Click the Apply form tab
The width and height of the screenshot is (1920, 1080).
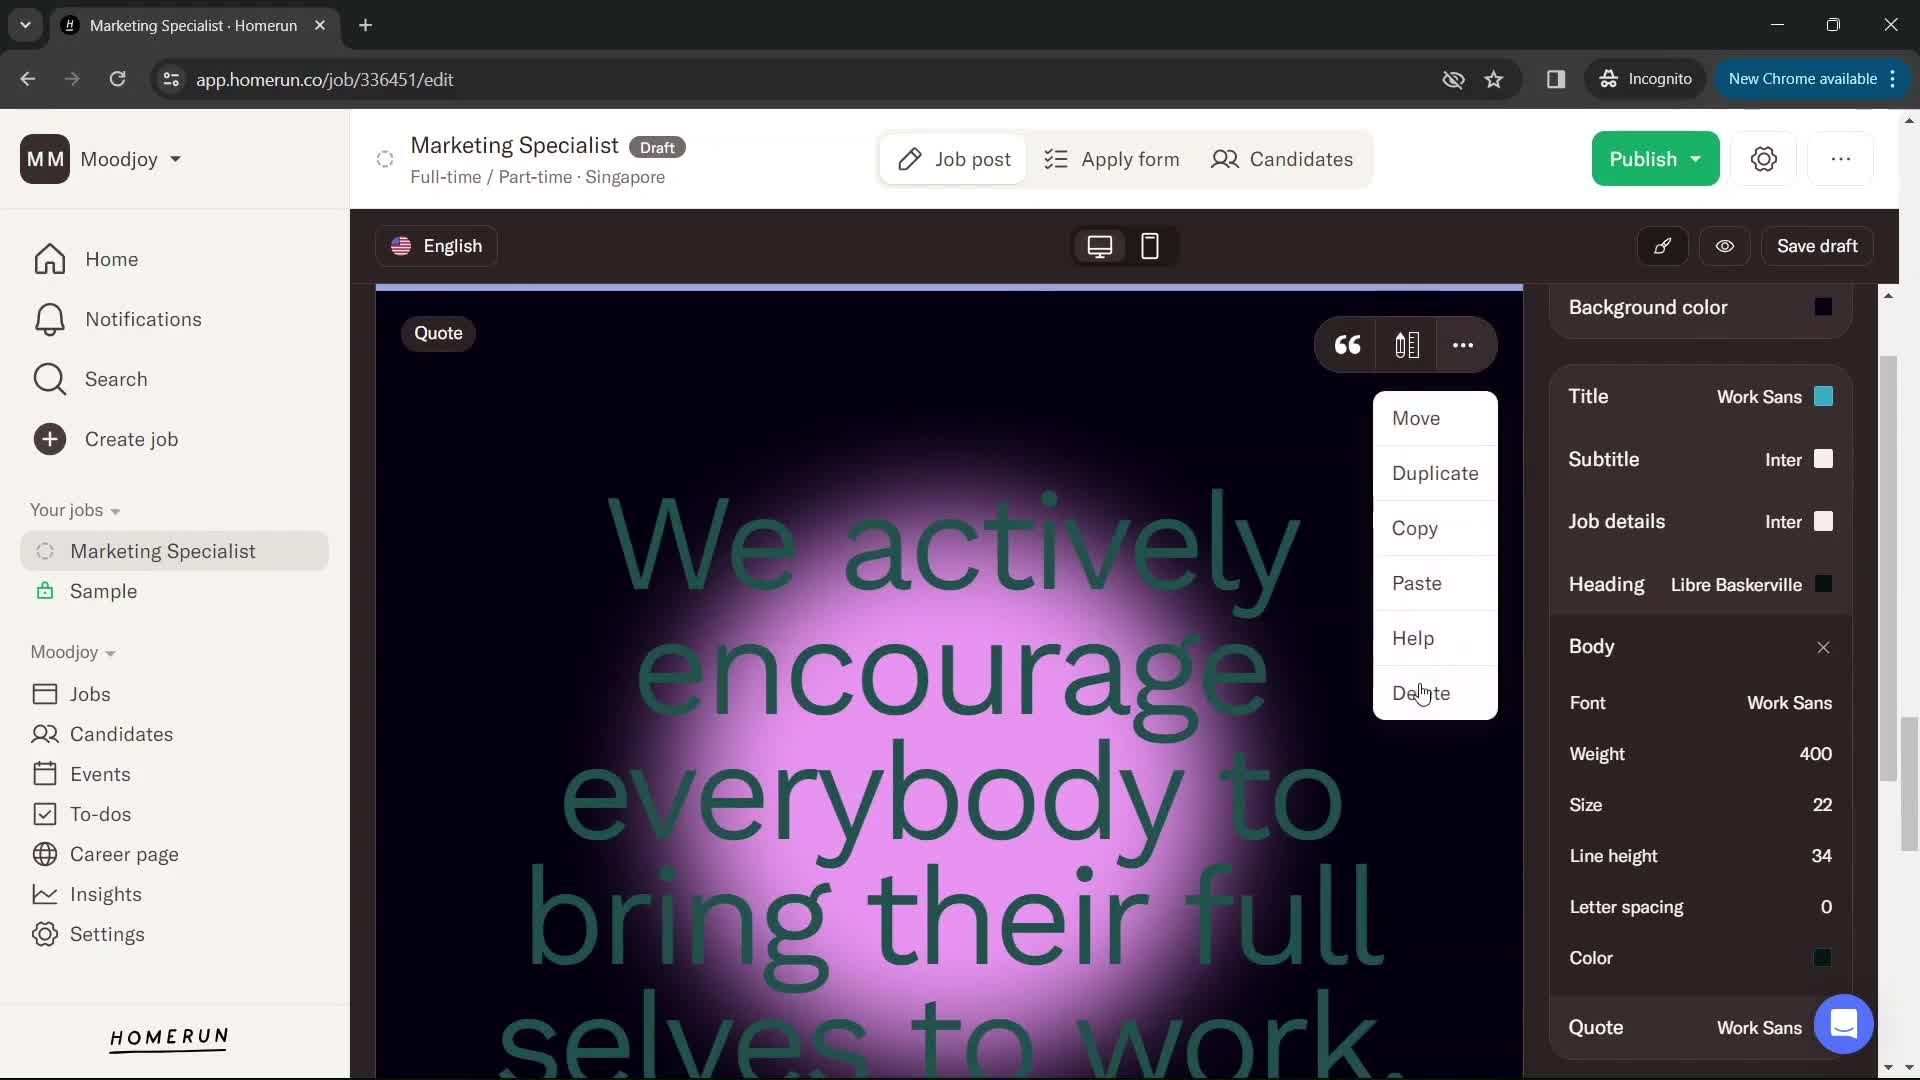coord(1112,158)
